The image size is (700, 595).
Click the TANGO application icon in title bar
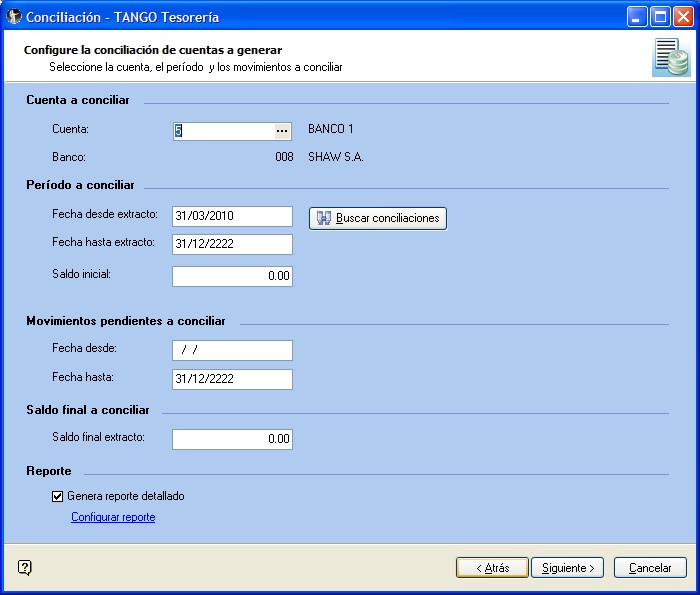13,17
